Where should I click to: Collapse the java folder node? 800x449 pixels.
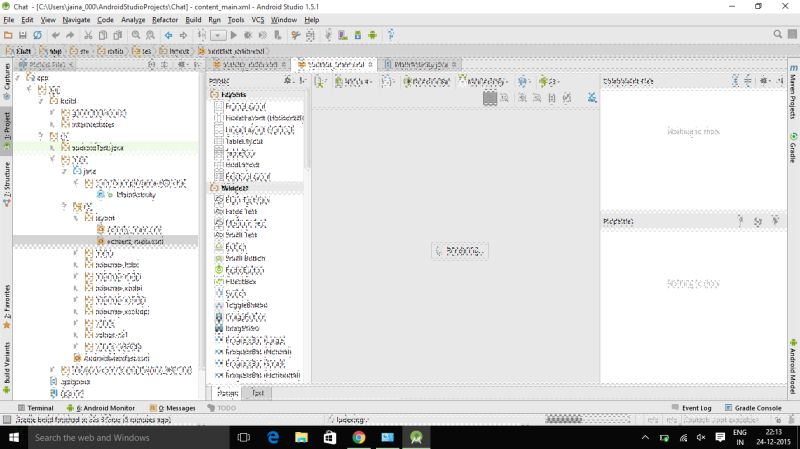[64, 171]
